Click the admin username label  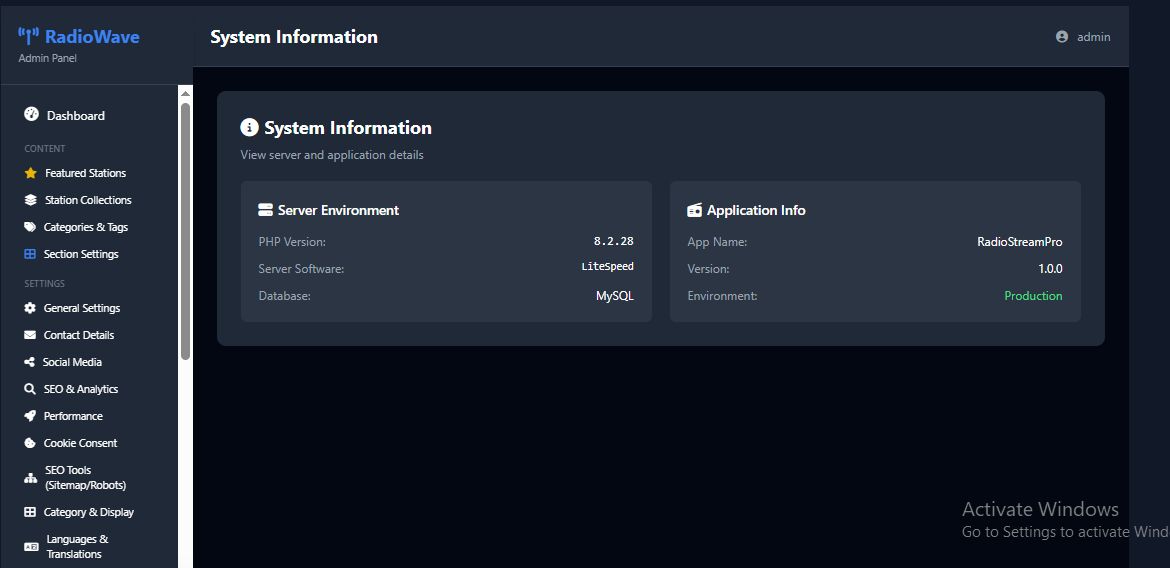point(1093,37)
